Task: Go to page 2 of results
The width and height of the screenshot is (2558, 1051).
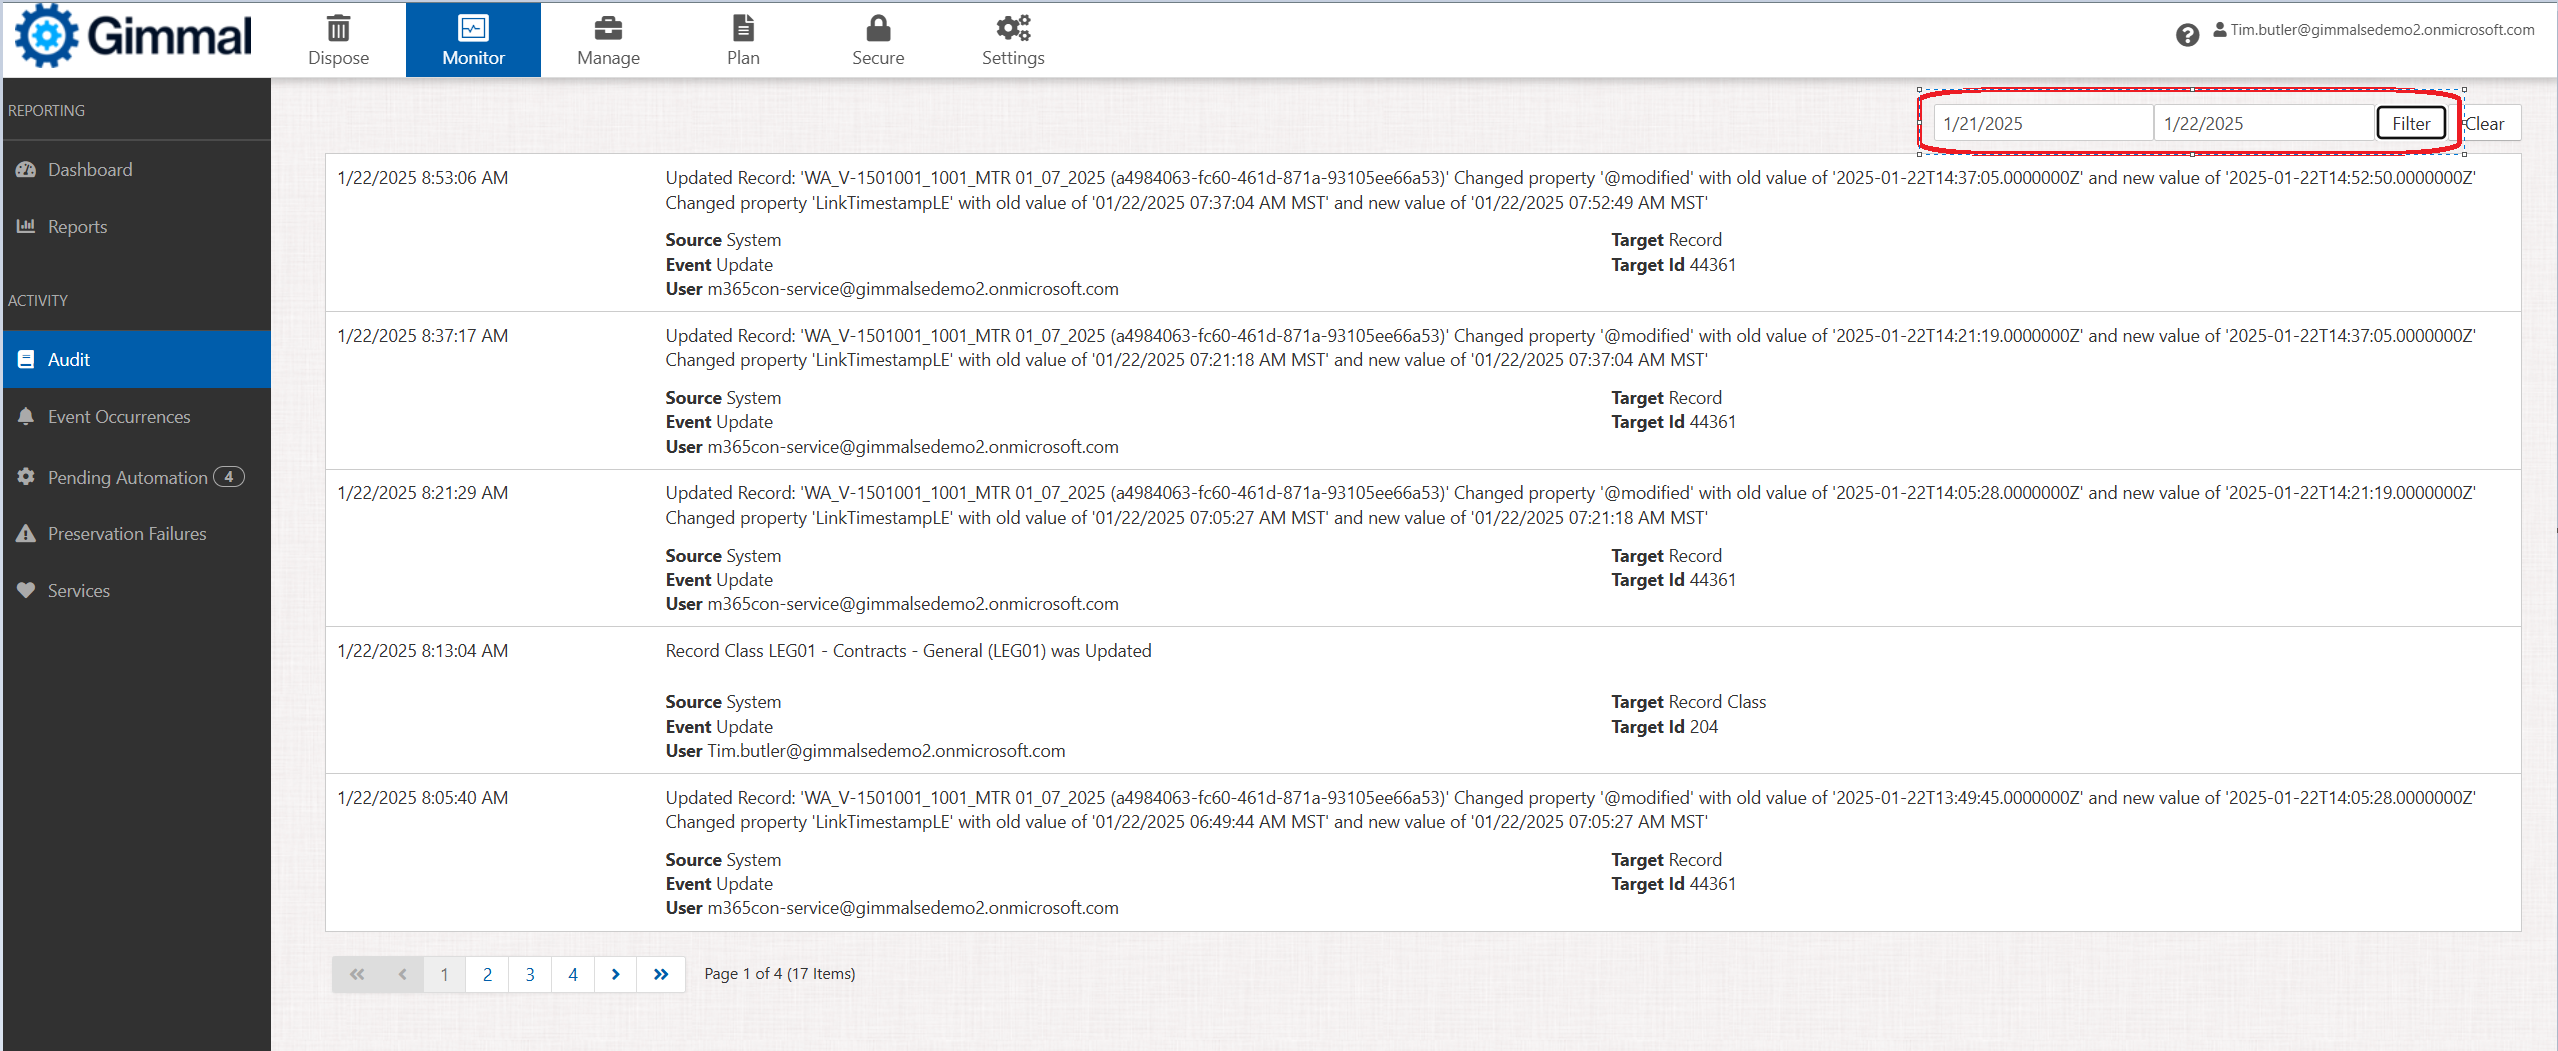Action: 487,975
